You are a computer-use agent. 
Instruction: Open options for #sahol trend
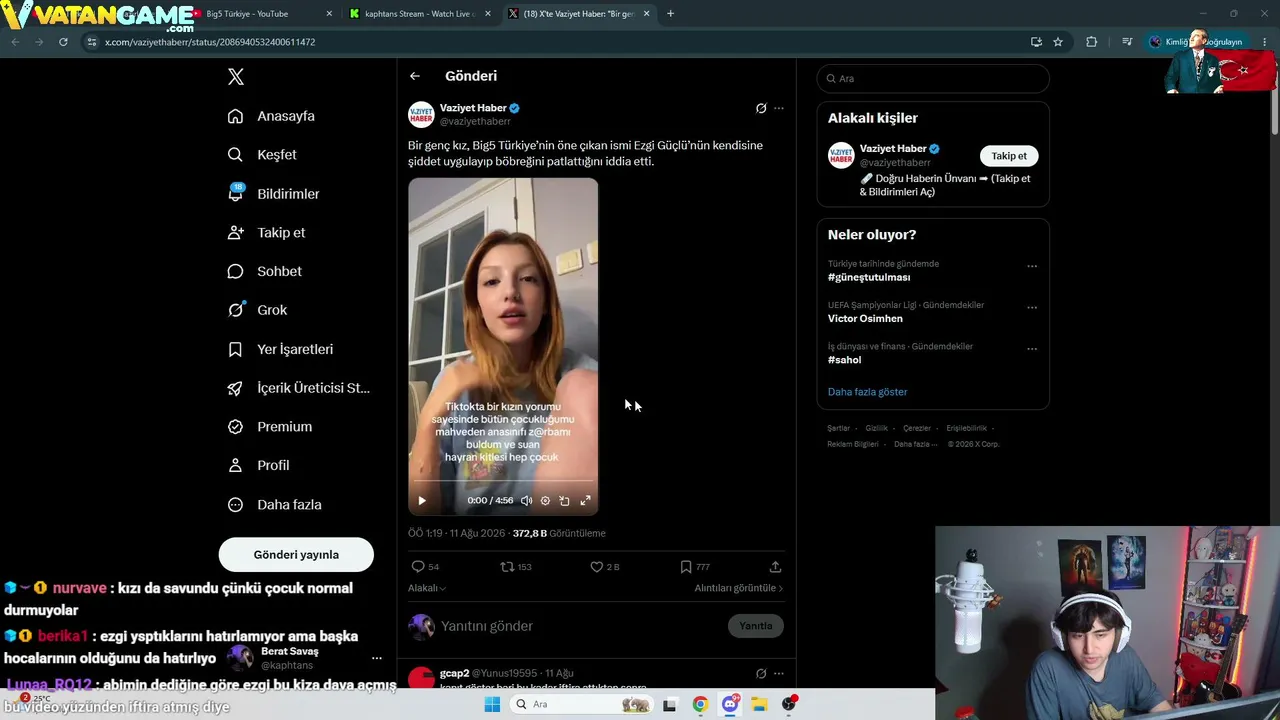[1032, 349]
